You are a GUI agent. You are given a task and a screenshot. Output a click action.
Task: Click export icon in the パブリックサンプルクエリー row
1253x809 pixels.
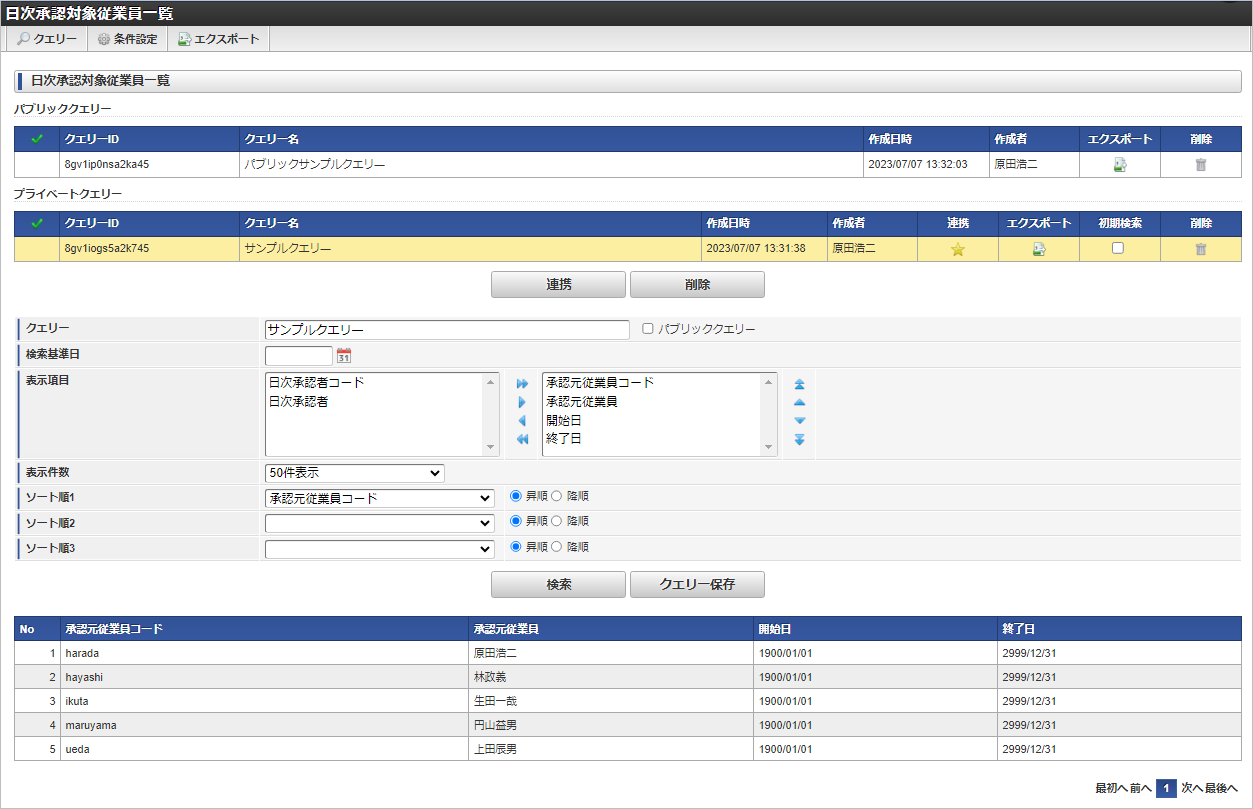coord(1120,165)
